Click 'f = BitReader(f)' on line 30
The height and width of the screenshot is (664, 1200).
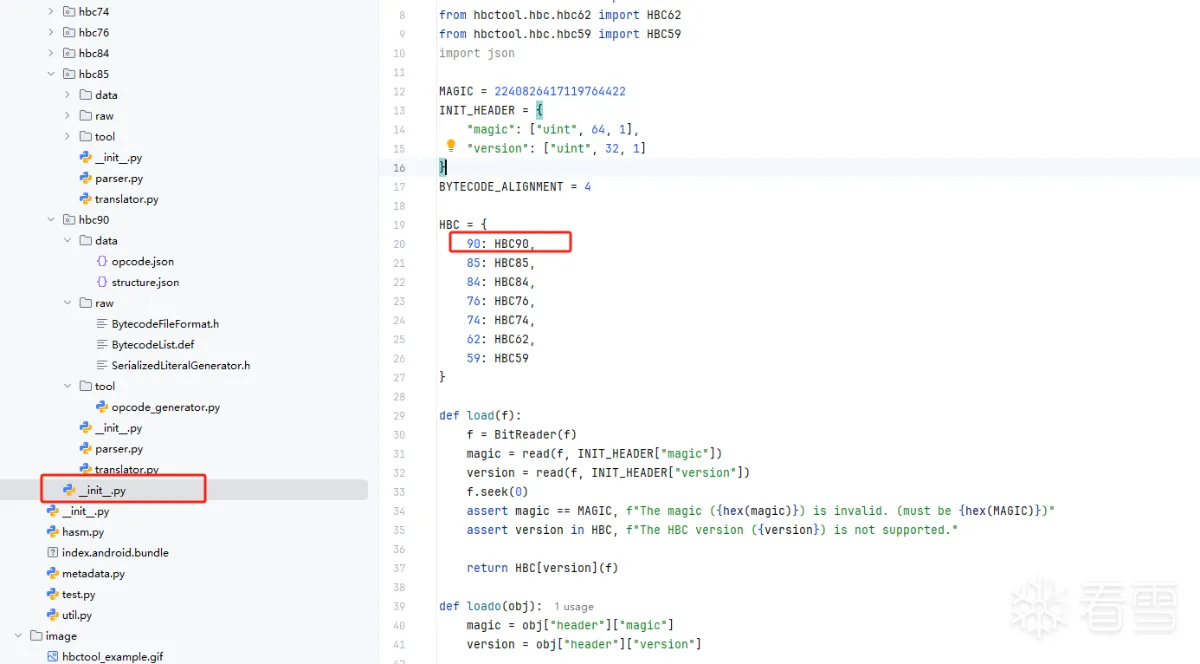tap(521, 434)
